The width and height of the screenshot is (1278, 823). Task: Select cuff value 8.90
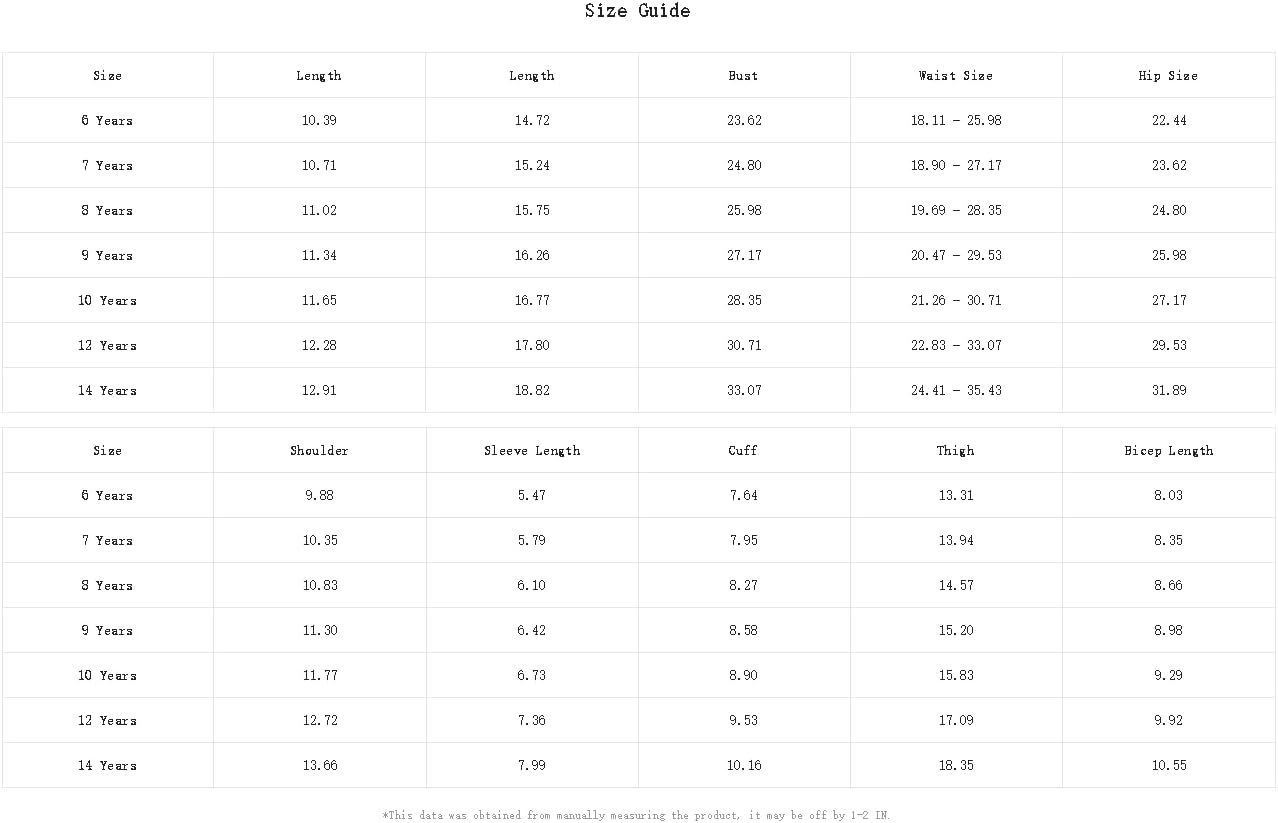(744, 676)
